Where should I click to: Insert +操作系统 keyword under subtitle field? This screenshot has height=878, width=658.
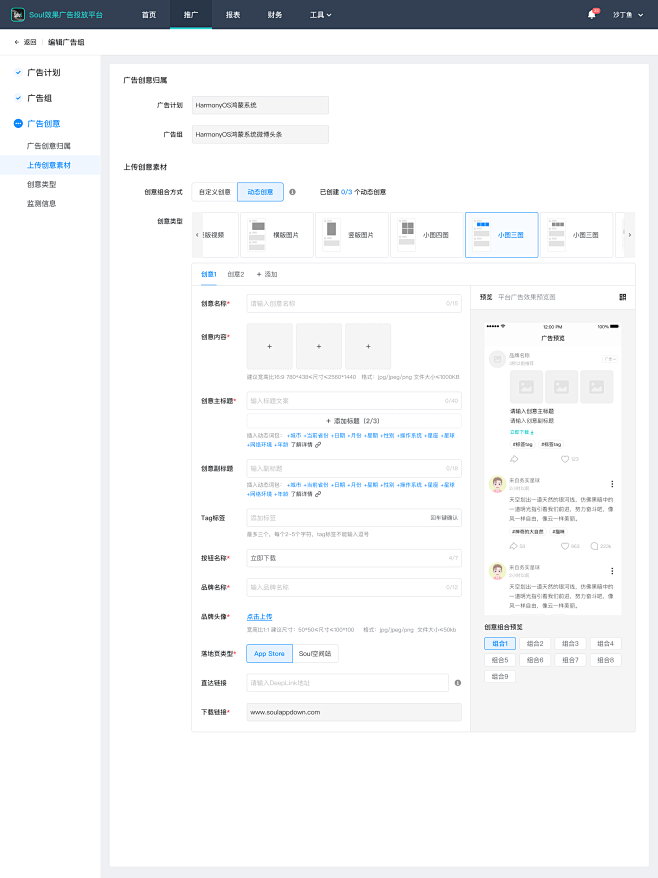tap(409, 485)
